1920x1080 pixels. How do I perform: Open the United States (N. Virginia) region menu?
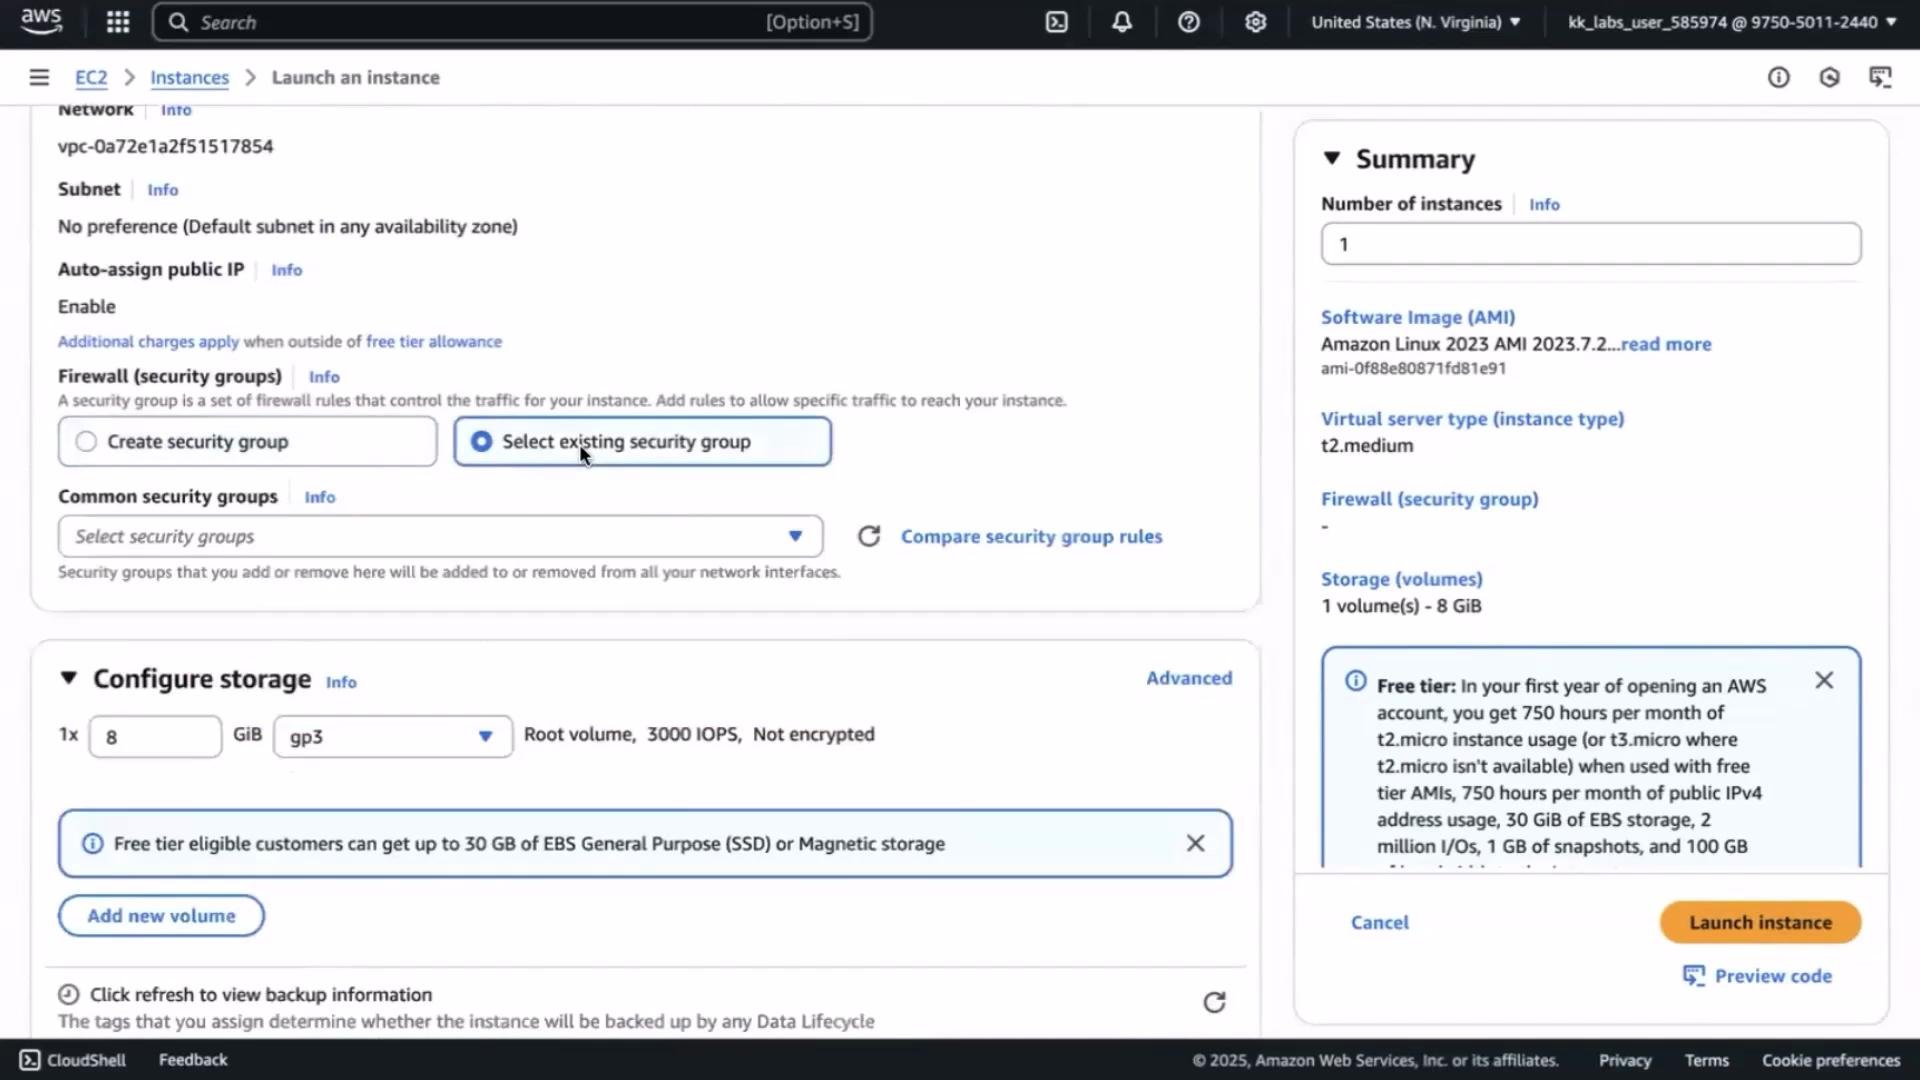(x=1415, y=22)
